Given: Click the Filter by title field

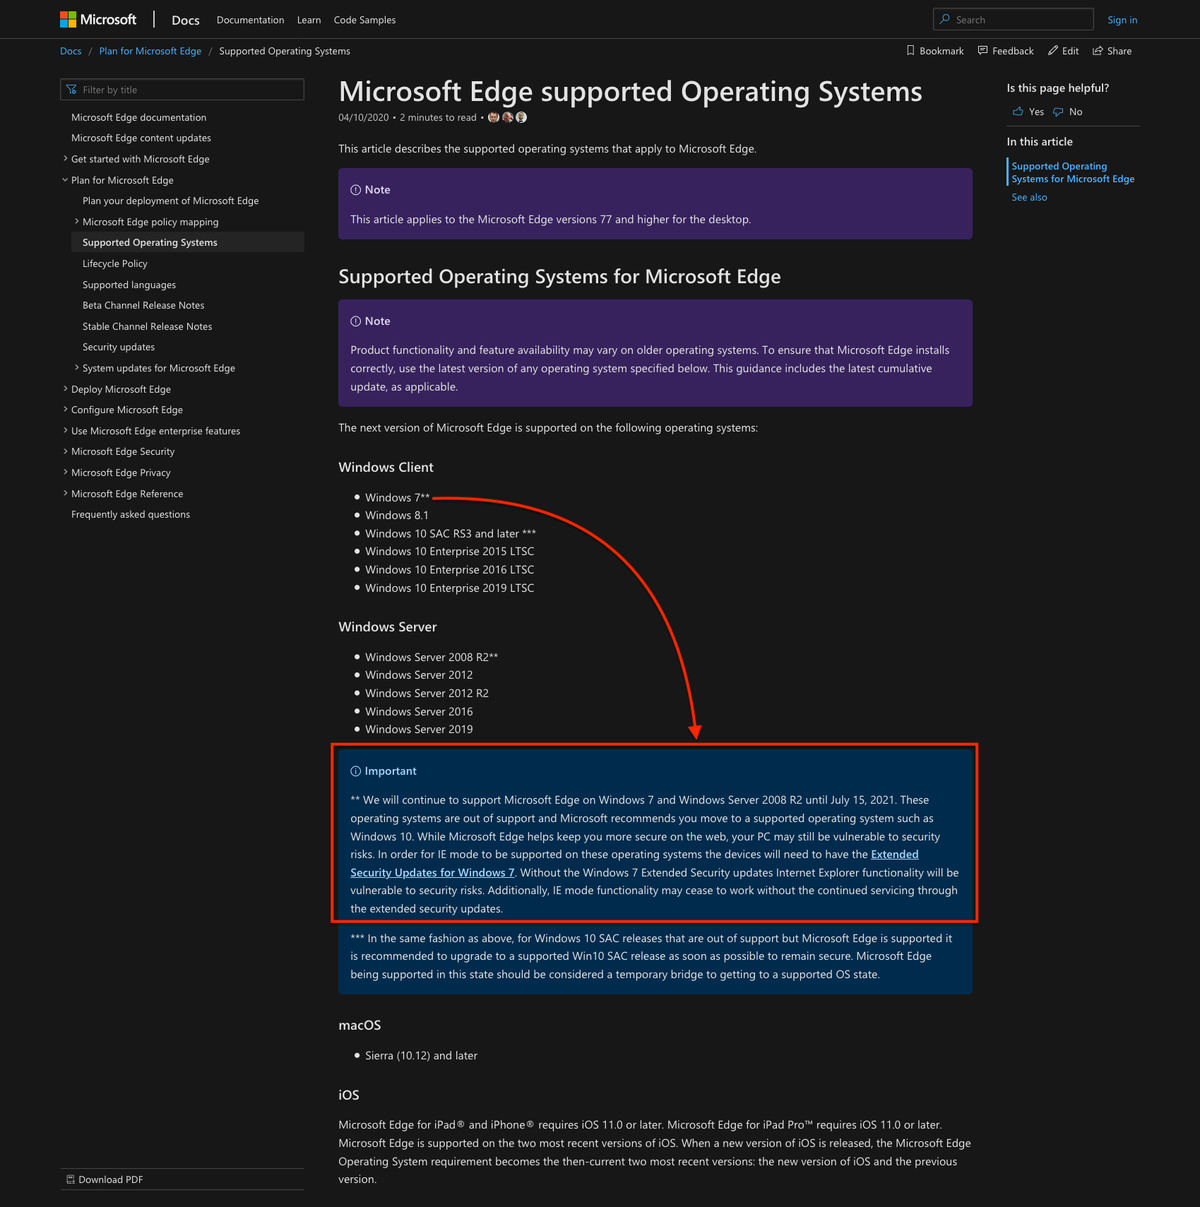Looking at the screenshot, I should [x=182, y=89].
